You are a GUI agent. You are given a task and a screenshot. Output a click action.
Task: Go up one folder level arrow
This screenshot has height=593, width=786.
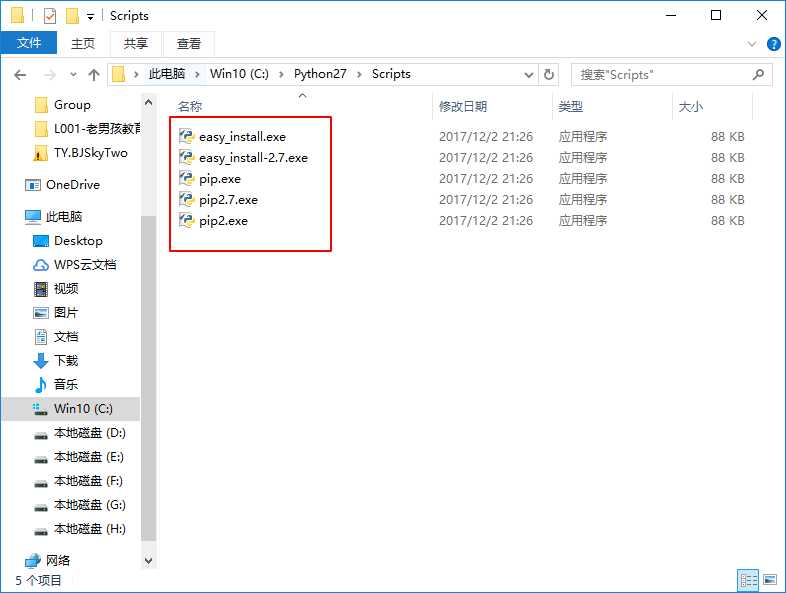click(x=94, y=75)
